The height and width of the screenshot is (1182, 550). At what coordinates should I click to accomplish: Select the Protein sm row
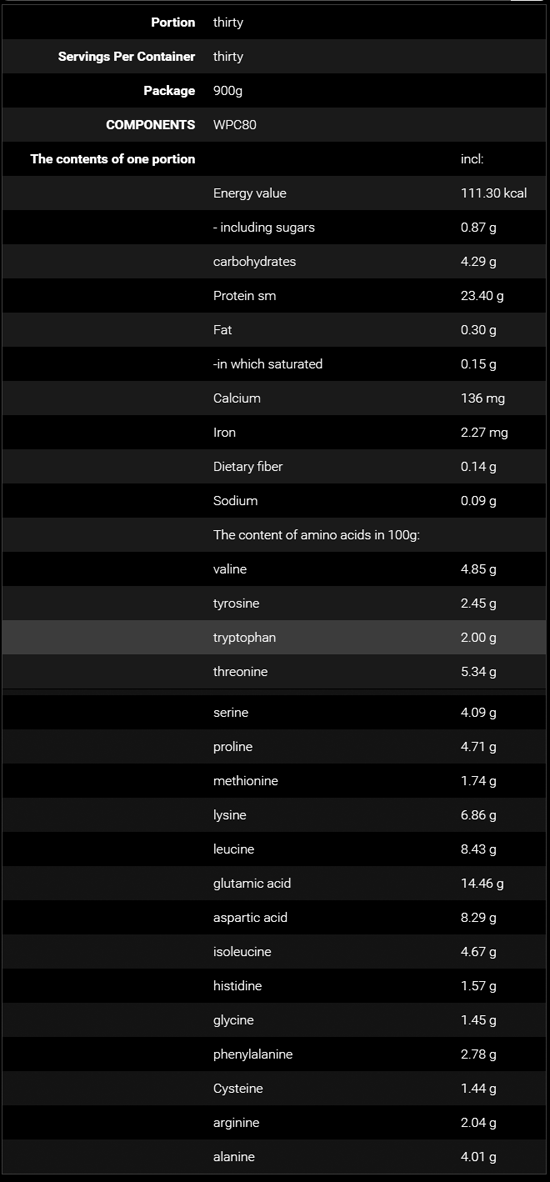click(x=274, y=296)
